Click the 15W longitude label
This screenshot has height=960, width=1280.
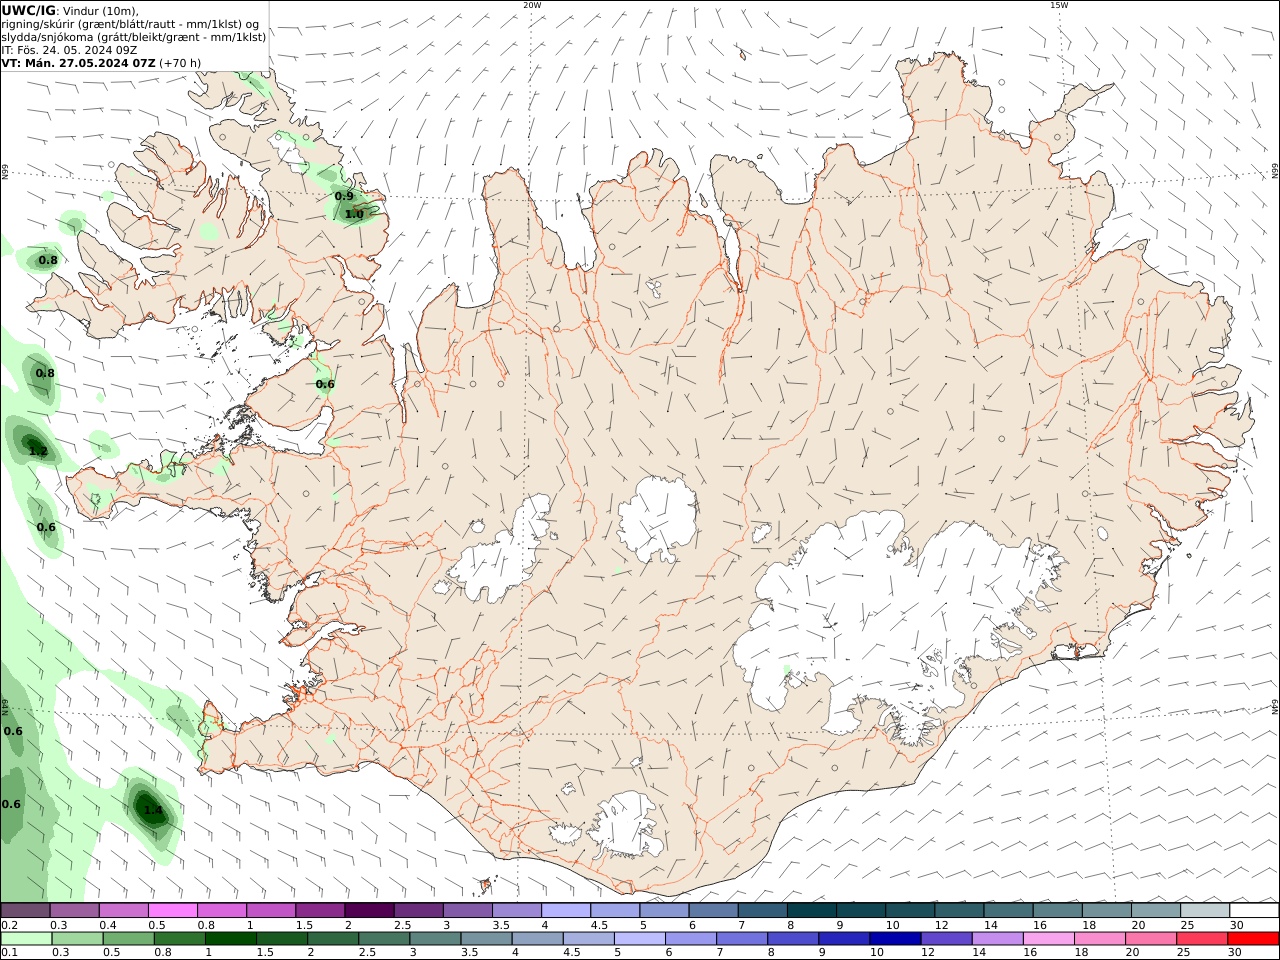point(1059,5)
